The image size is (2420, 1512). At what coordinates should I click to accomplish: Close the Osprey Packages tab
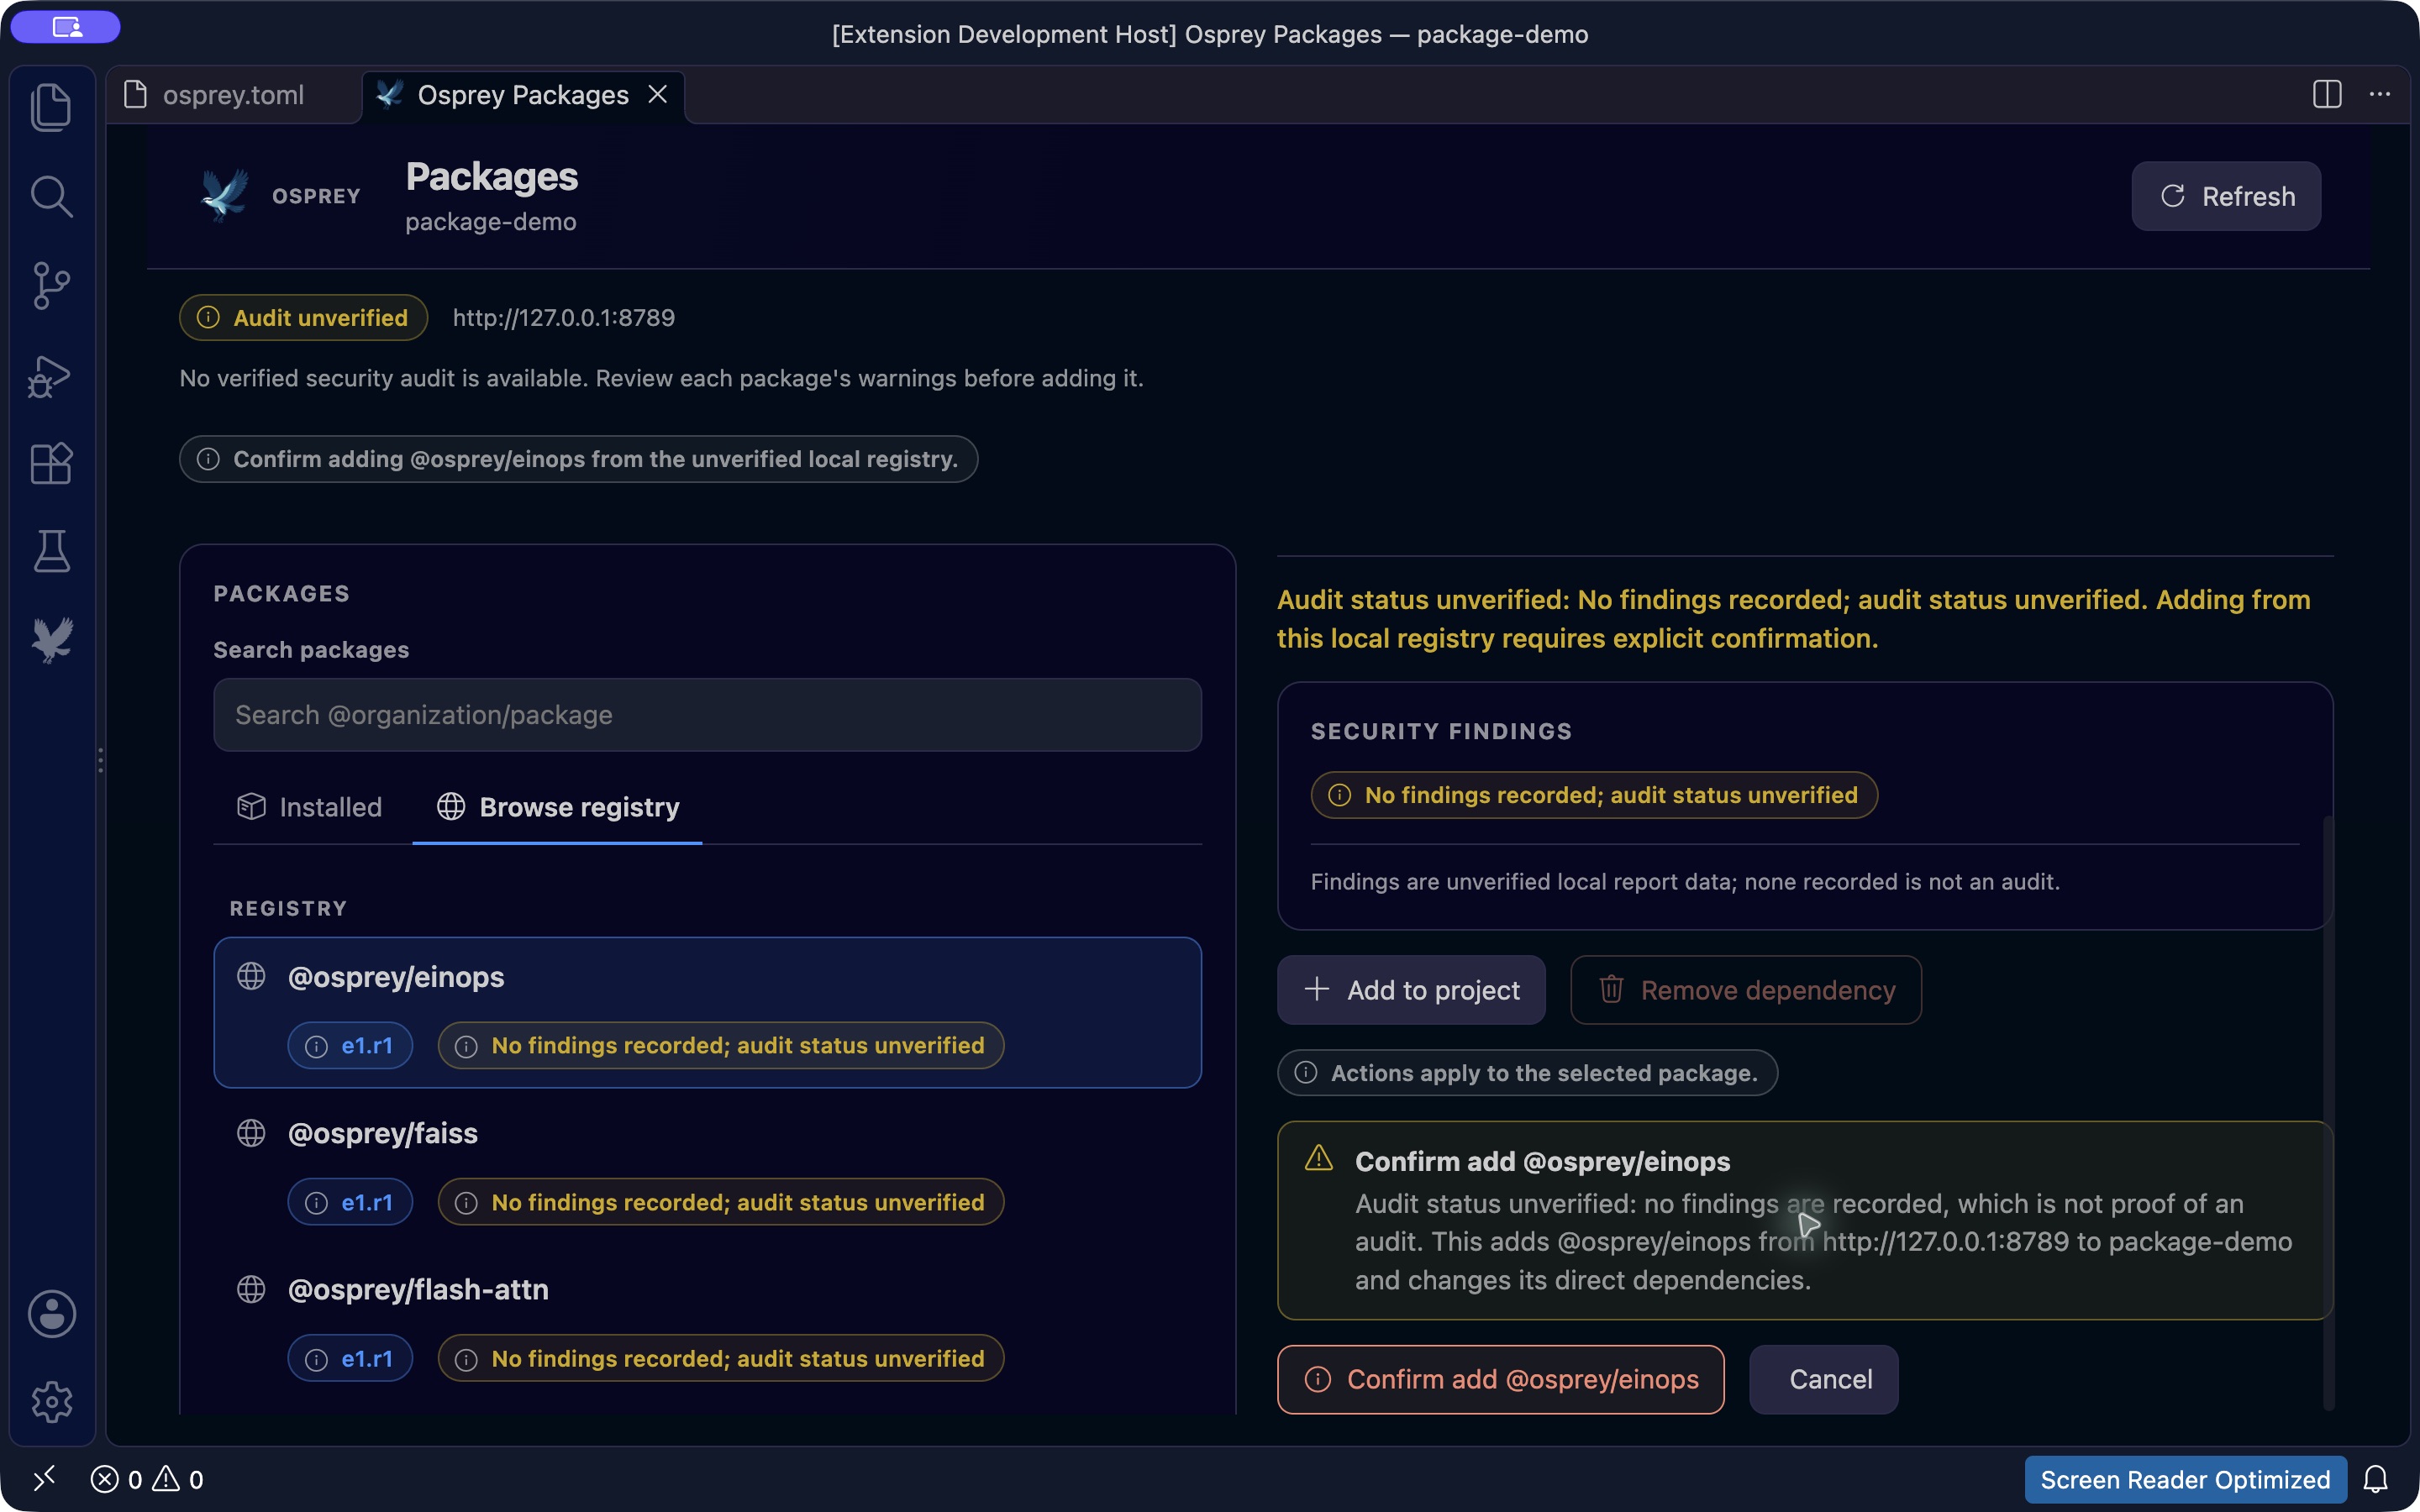658,94
